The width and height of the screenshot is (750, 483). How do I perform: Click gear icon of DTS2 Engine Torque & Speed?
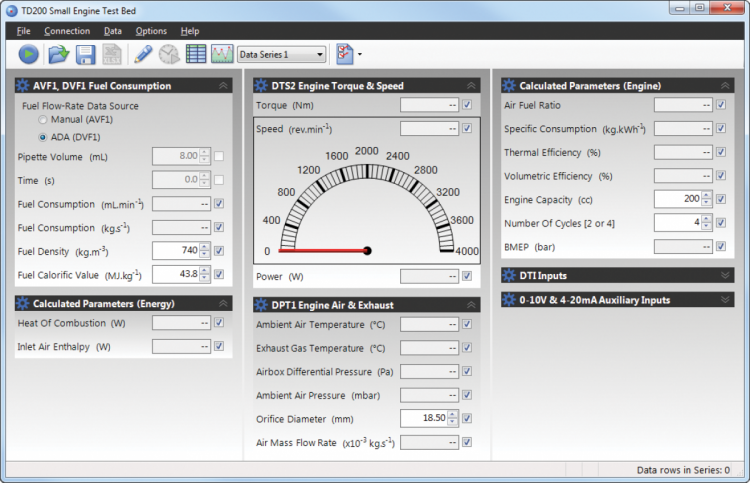coord(261,86)
